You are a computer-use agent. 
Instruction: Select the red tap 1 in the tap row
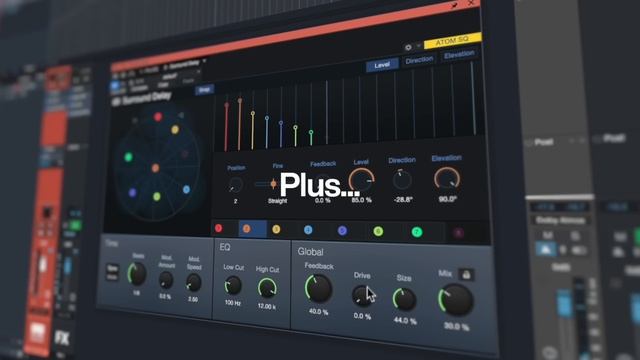[219, 228]
